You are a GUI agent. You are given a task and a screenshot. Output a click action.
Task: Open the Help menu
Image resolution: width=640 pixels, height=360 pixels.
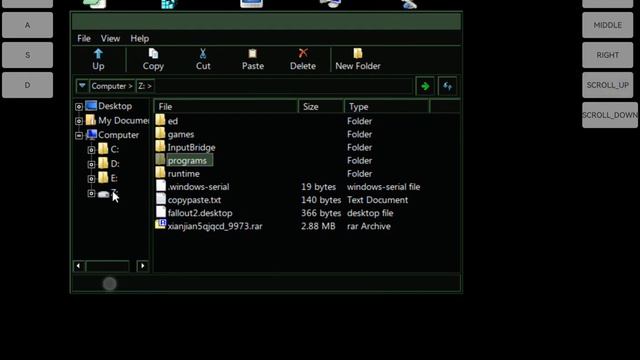pos(140,38)
